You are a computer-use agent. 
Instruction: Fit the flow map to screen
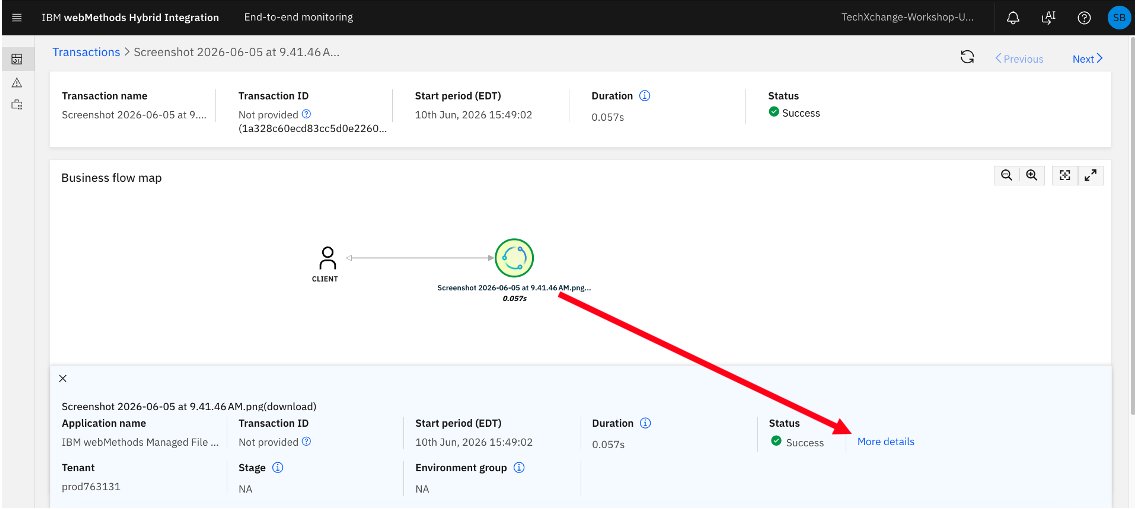1065,175
